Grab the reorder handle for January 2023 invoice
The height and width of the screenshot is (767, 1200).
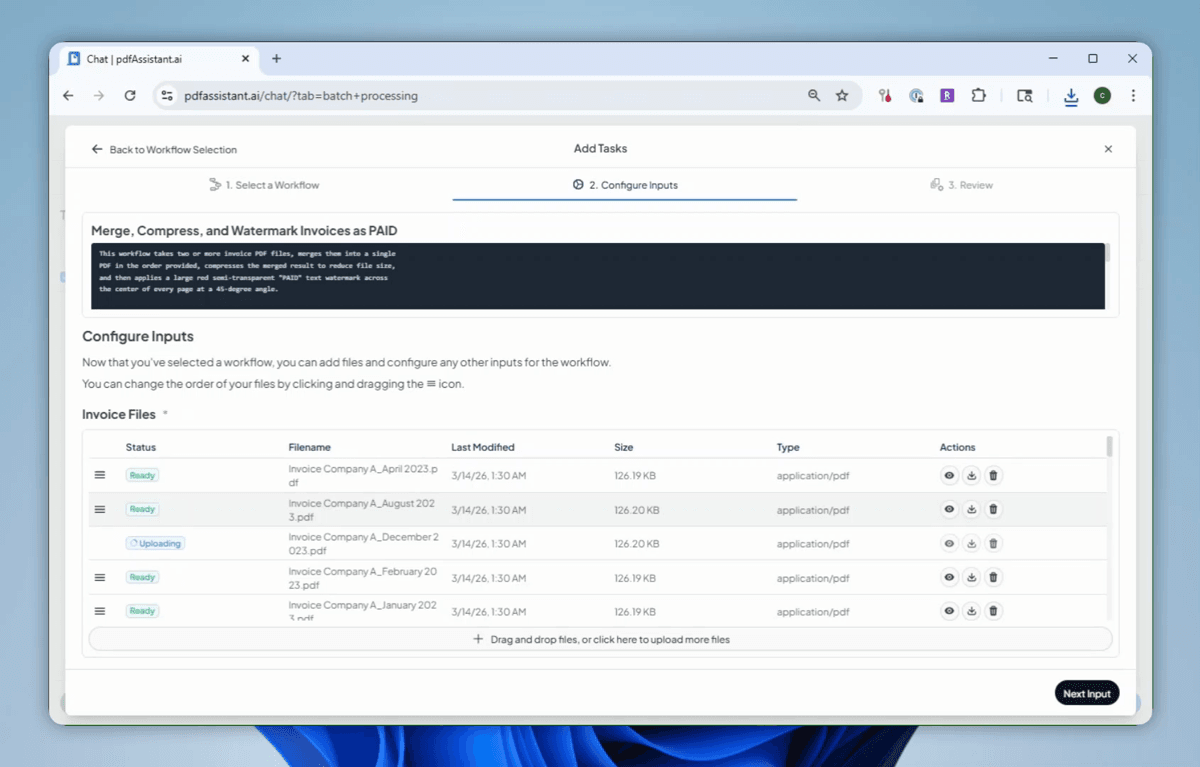tap(100, 611)
